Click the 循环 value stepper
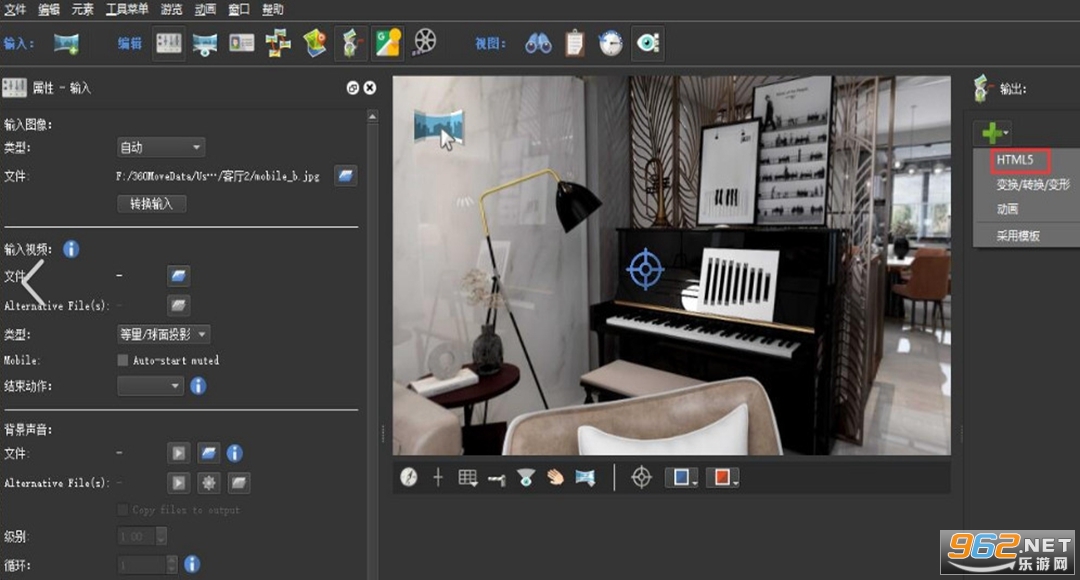 point(172,565)
